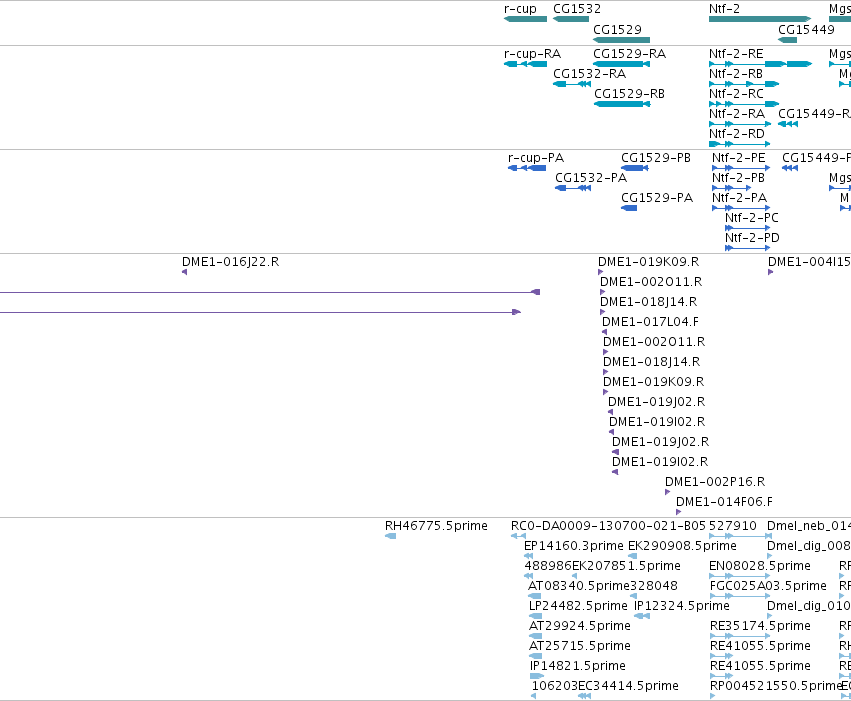Open the CG1532-PA protein label
This screenshot has width=851, height=701.
[591, 178]
